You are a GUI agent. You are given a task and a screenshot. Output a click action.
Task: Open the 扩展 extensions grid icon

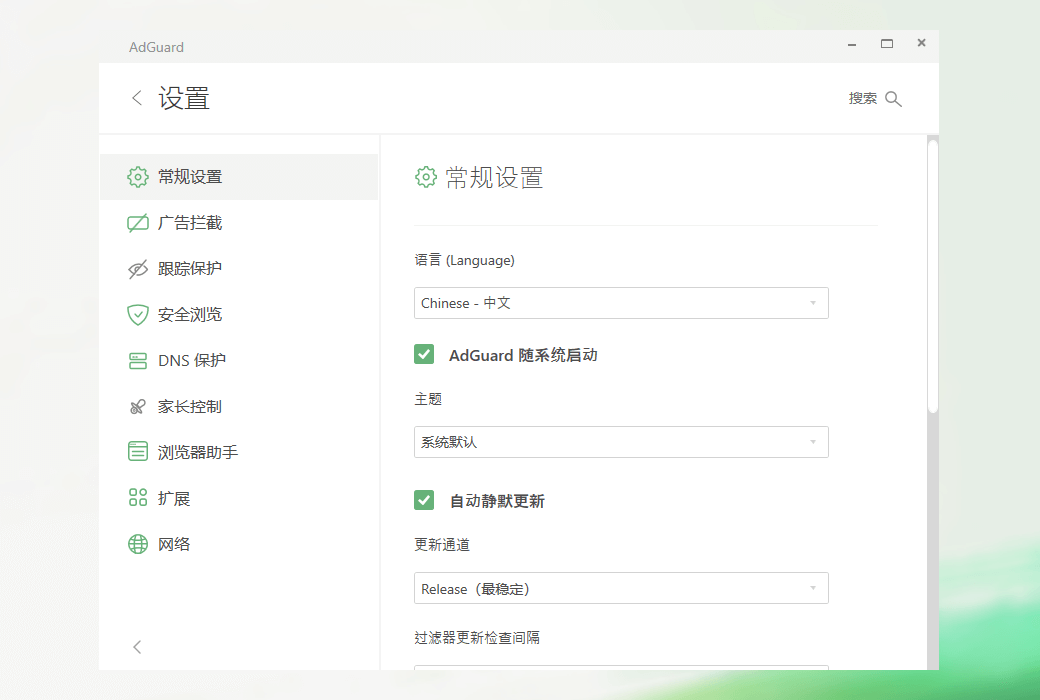tap(138, 497)
